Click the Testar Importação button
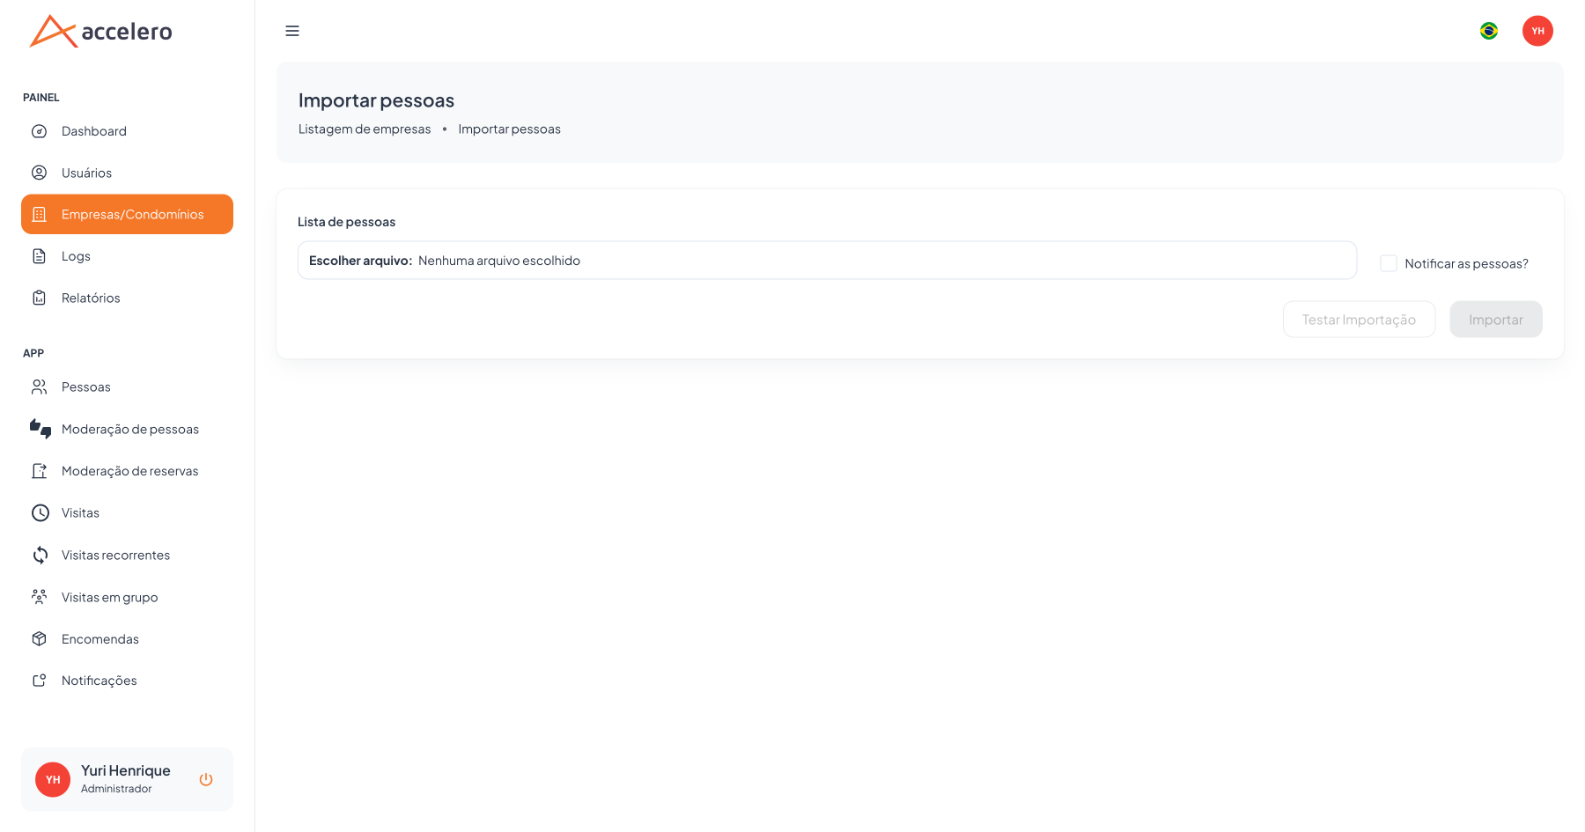The height and width of the screenshot is (832, 1585). [x=1358, y=320]
